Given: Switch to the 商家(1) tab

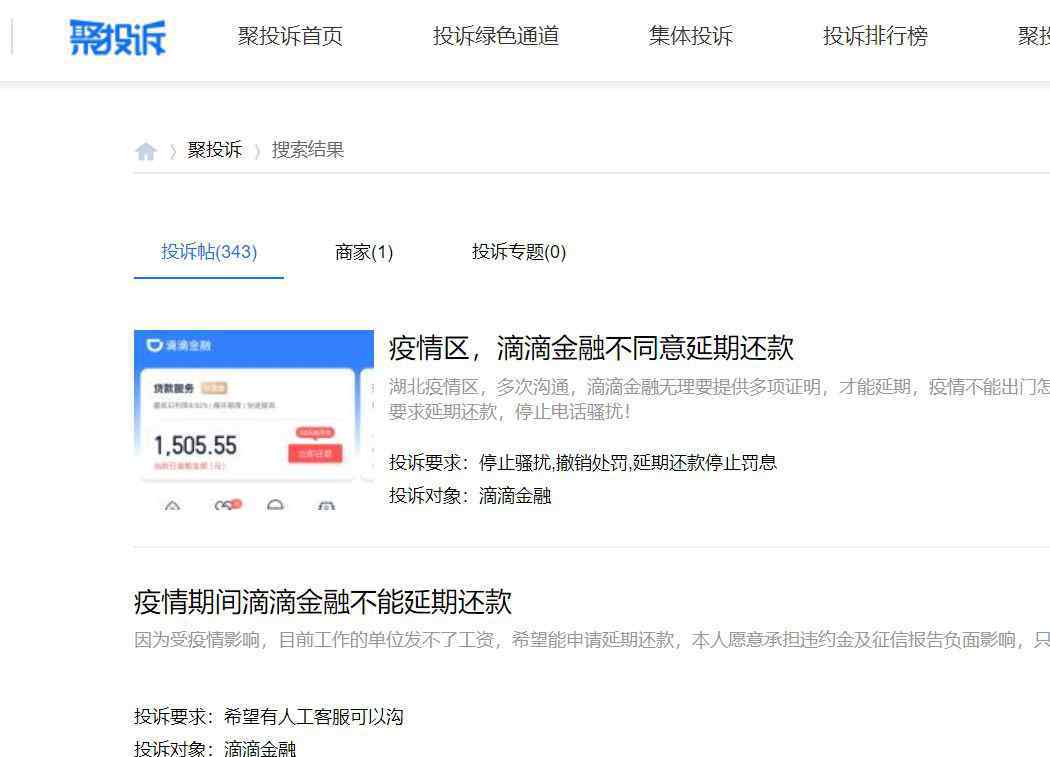Looking at the screenshot, I should [x=364, y=252].
